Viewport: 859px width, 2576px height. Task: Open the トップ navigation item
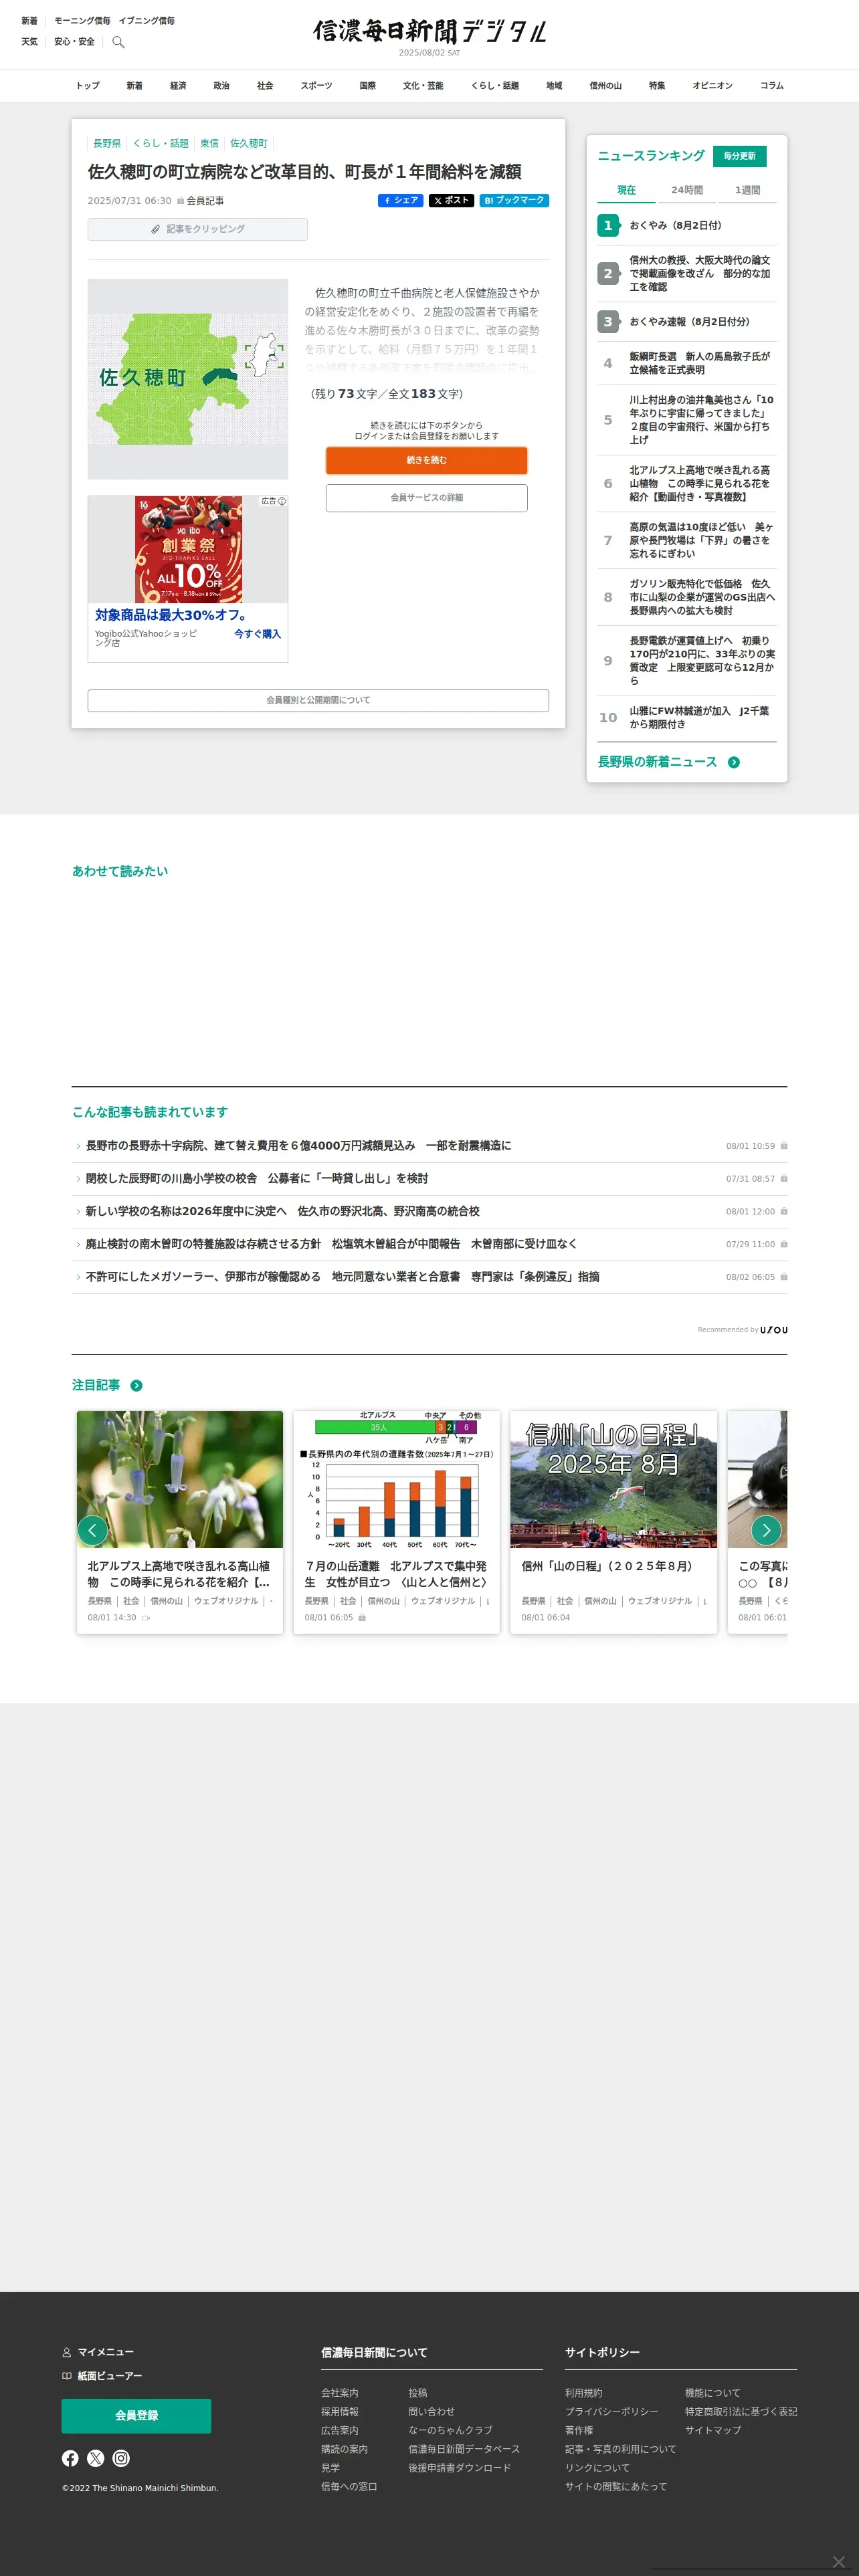(x=88, y=86)
